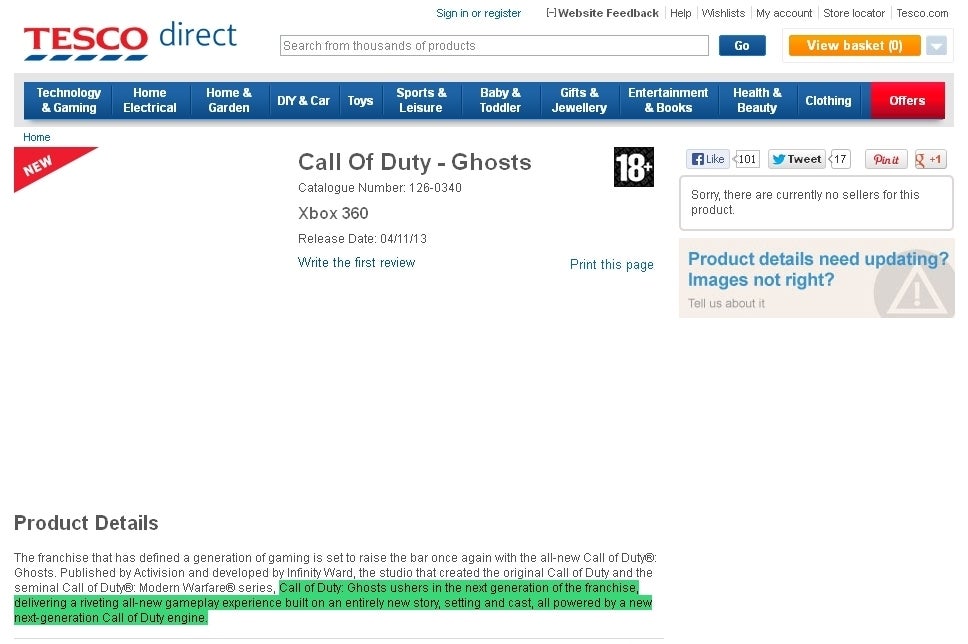Click the Tesco direct logo
Screen dimensions: 968x644
[x=130, y=41]
